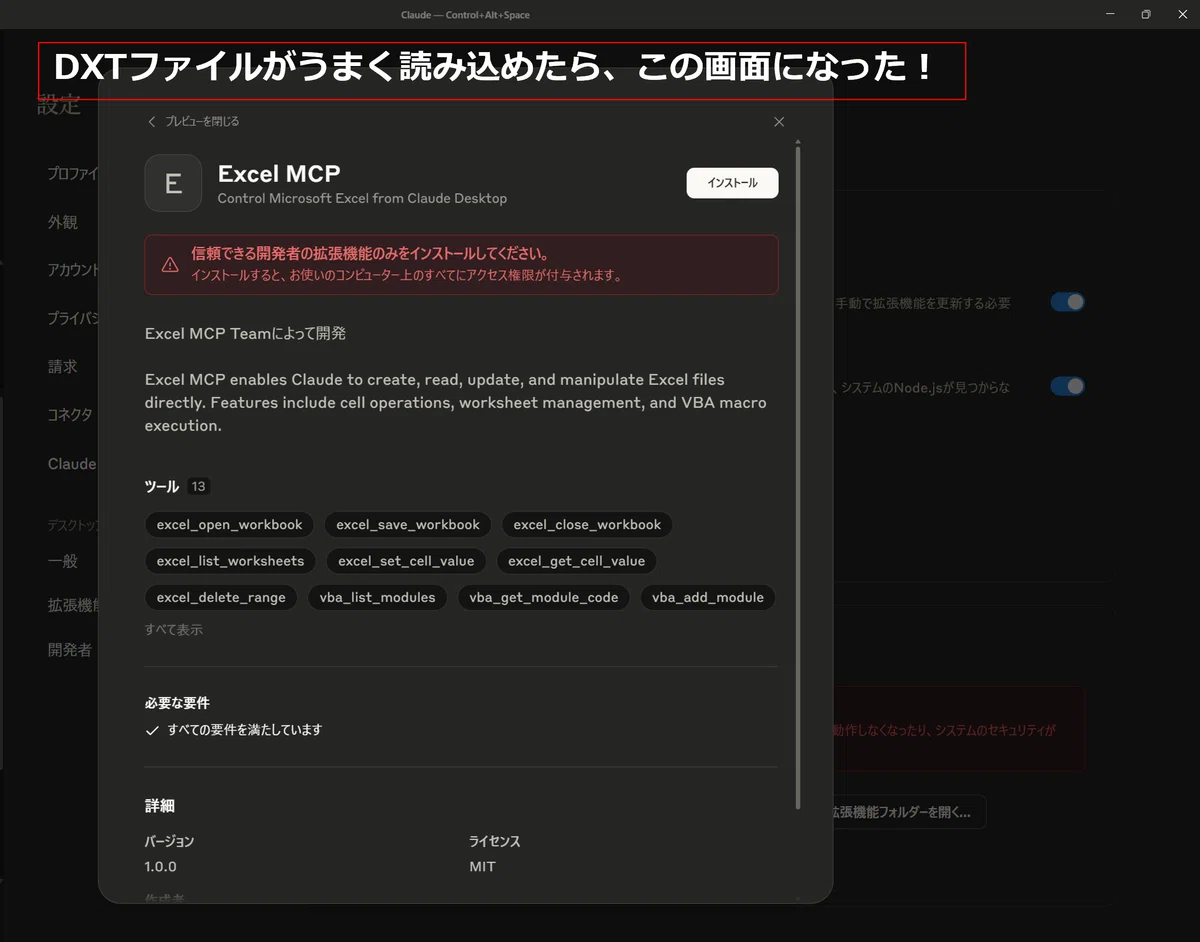
Task: Click the Excel MCP 'E' extension icon
Action: click(173, 183)
